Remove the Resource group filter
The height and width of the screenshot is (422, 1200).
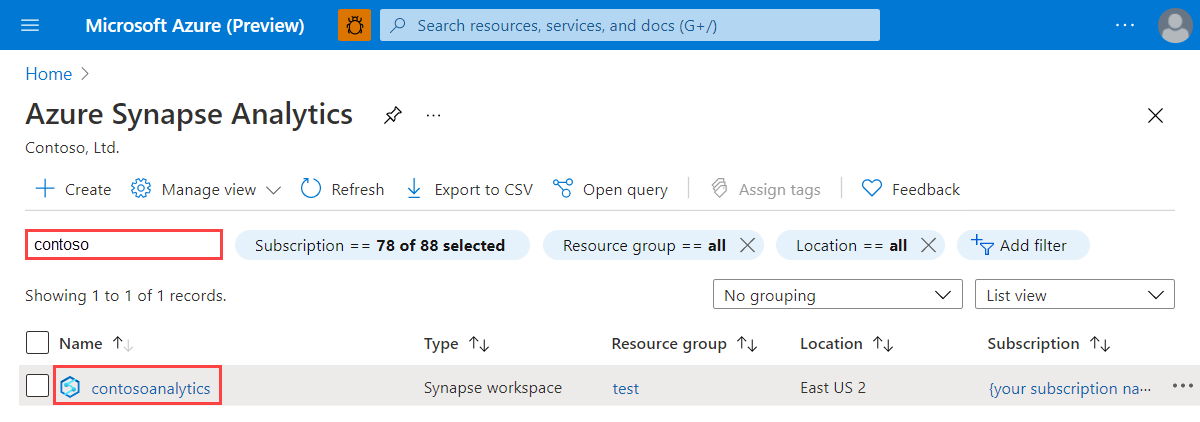coord(746,246)
